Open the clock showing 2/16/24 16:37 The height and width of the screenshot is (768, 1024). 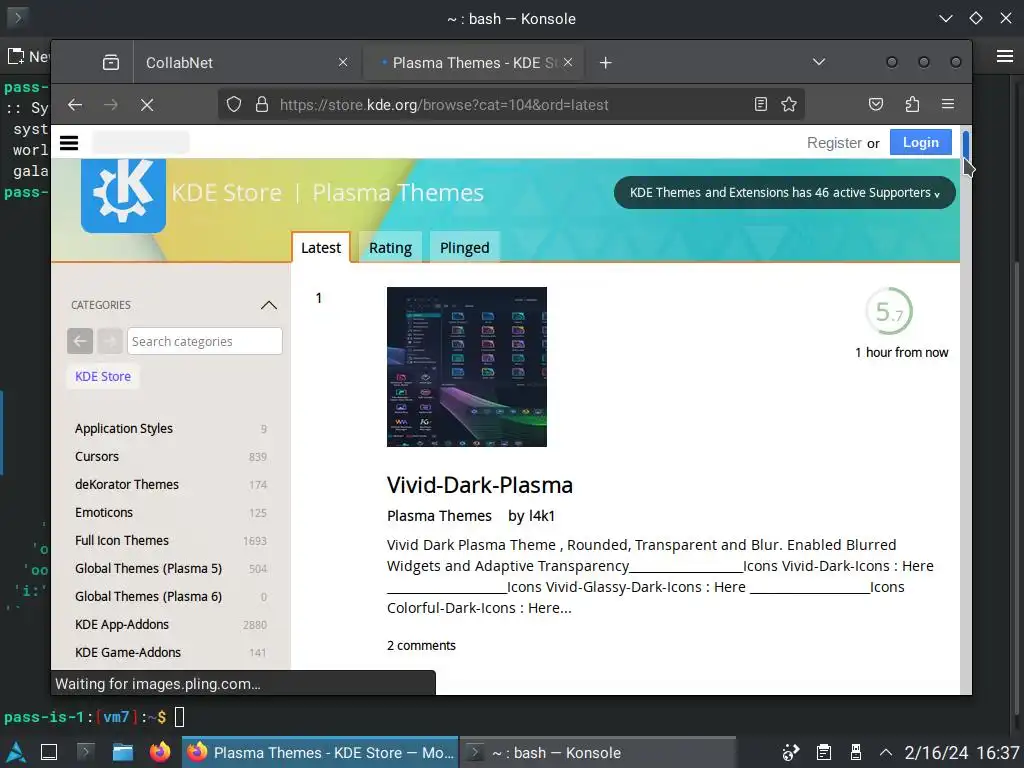click(962, 752)
